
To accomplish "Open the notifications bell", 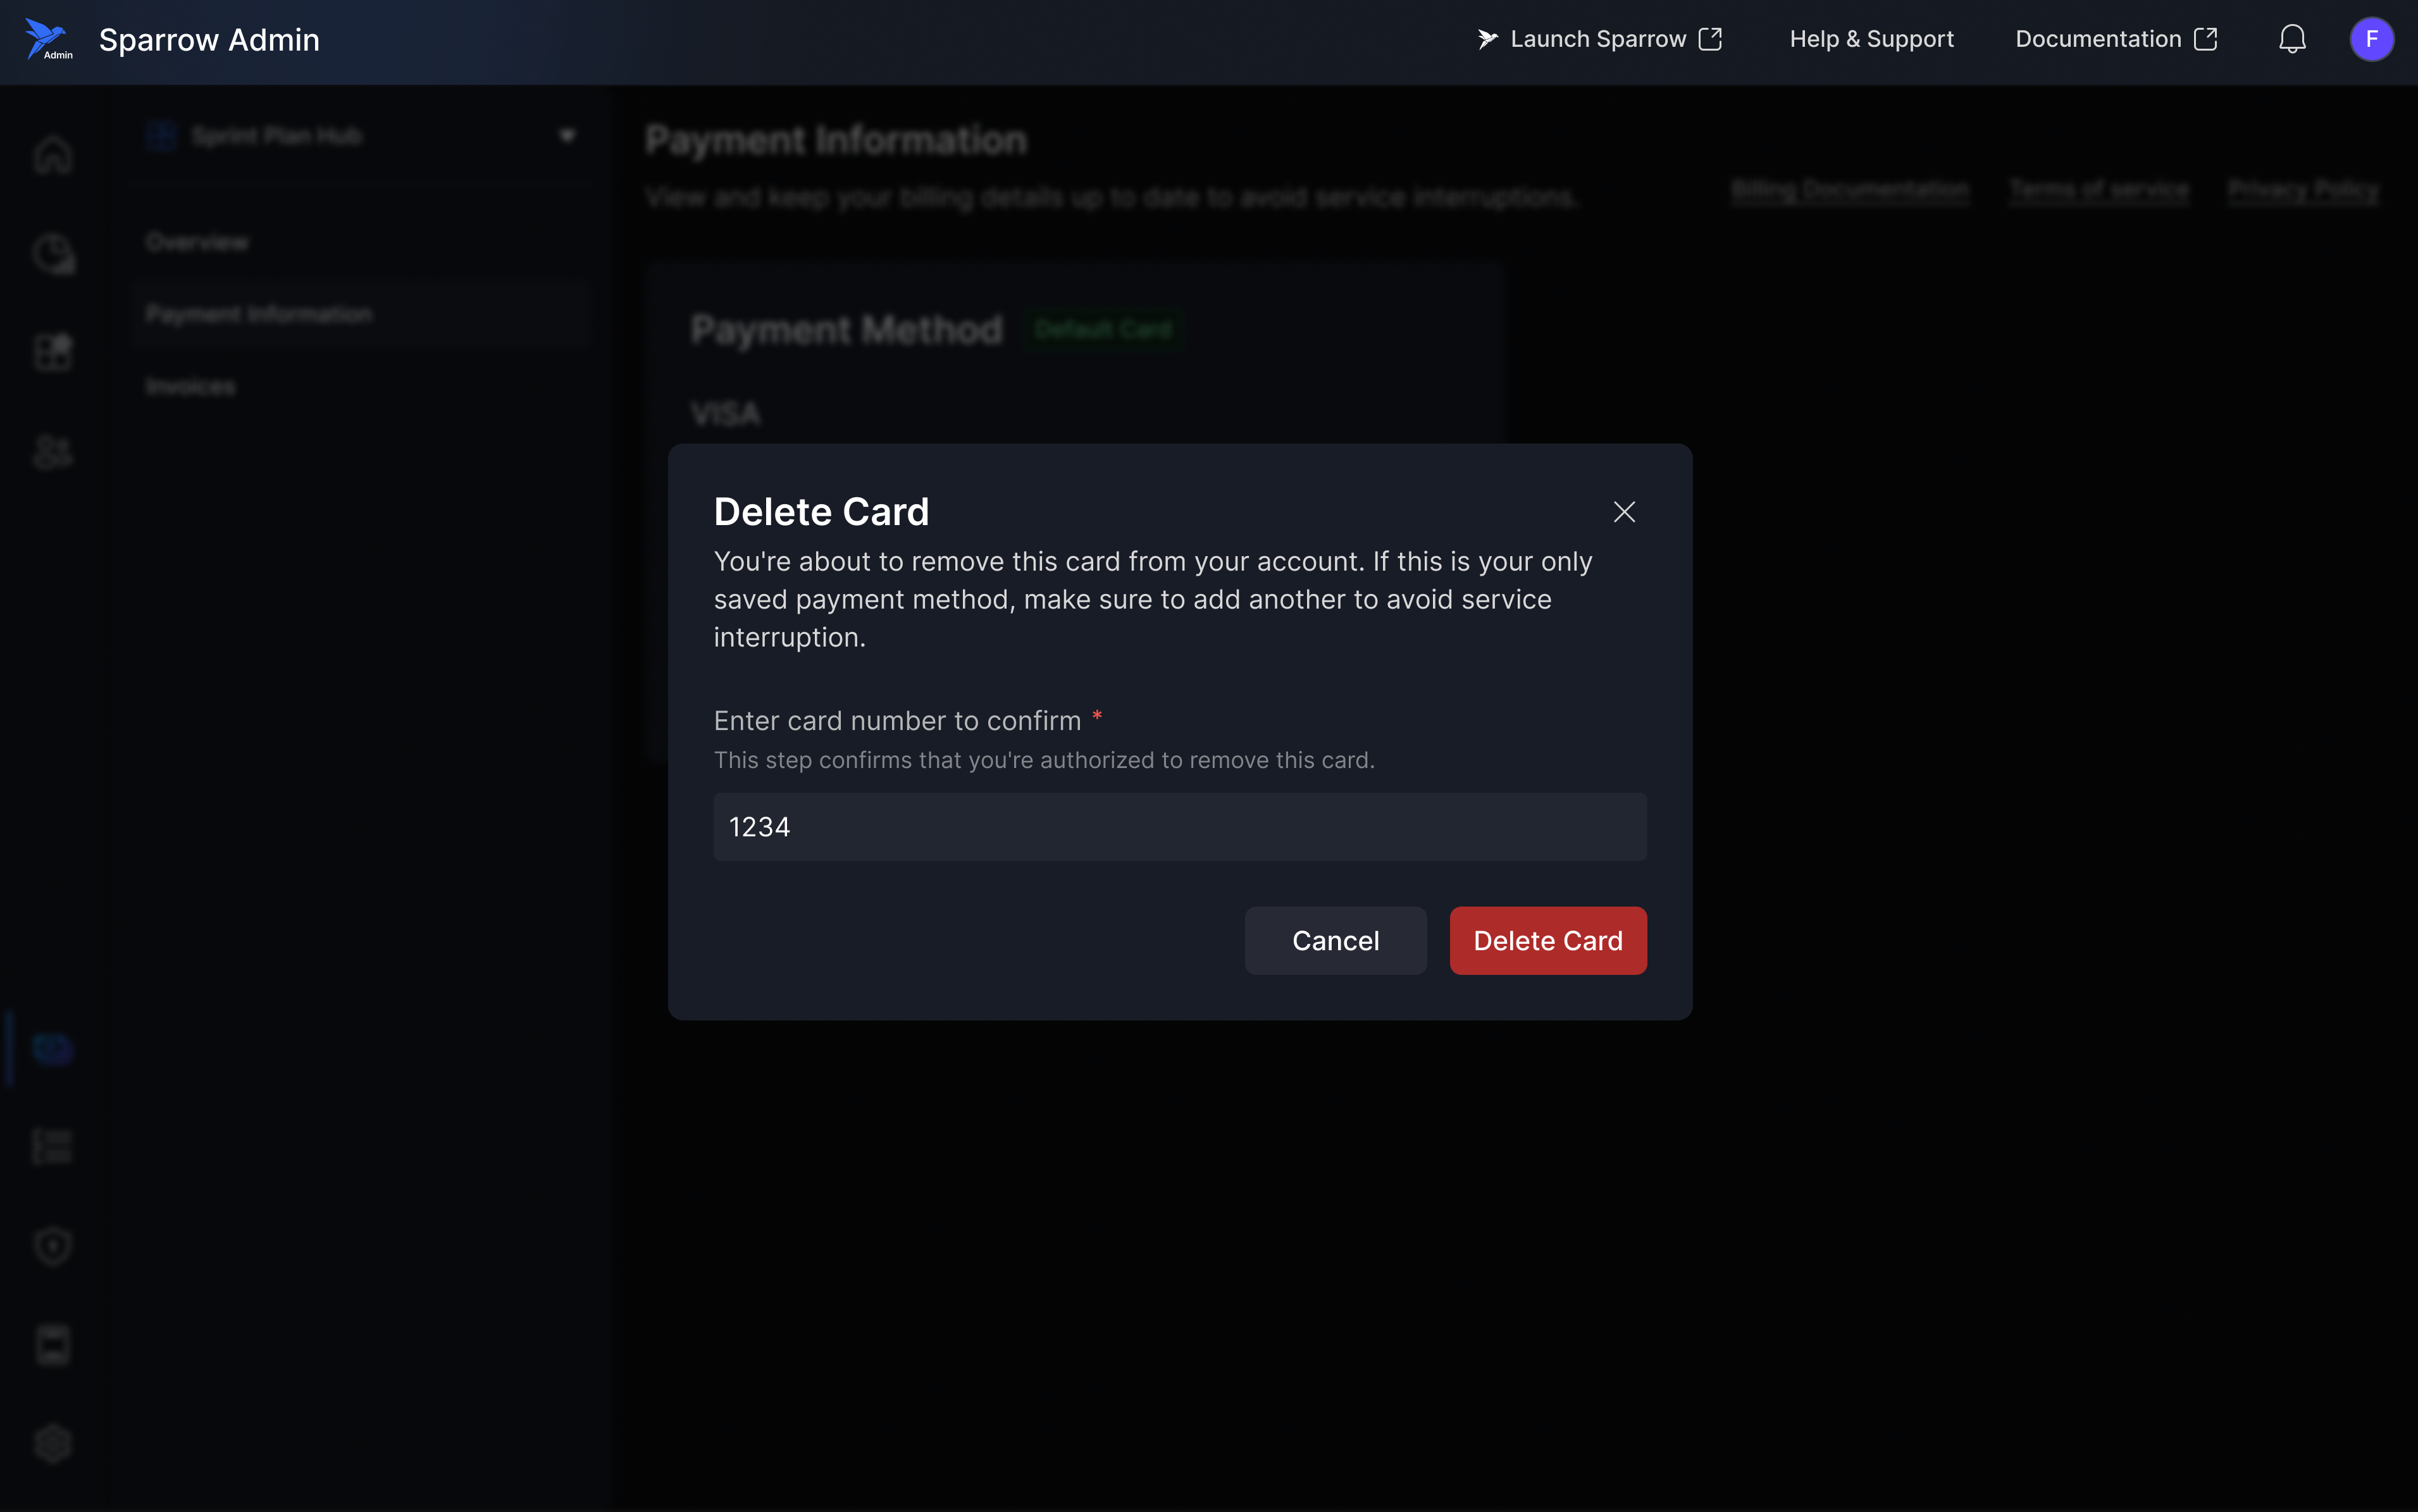I will coord(2291,39).
